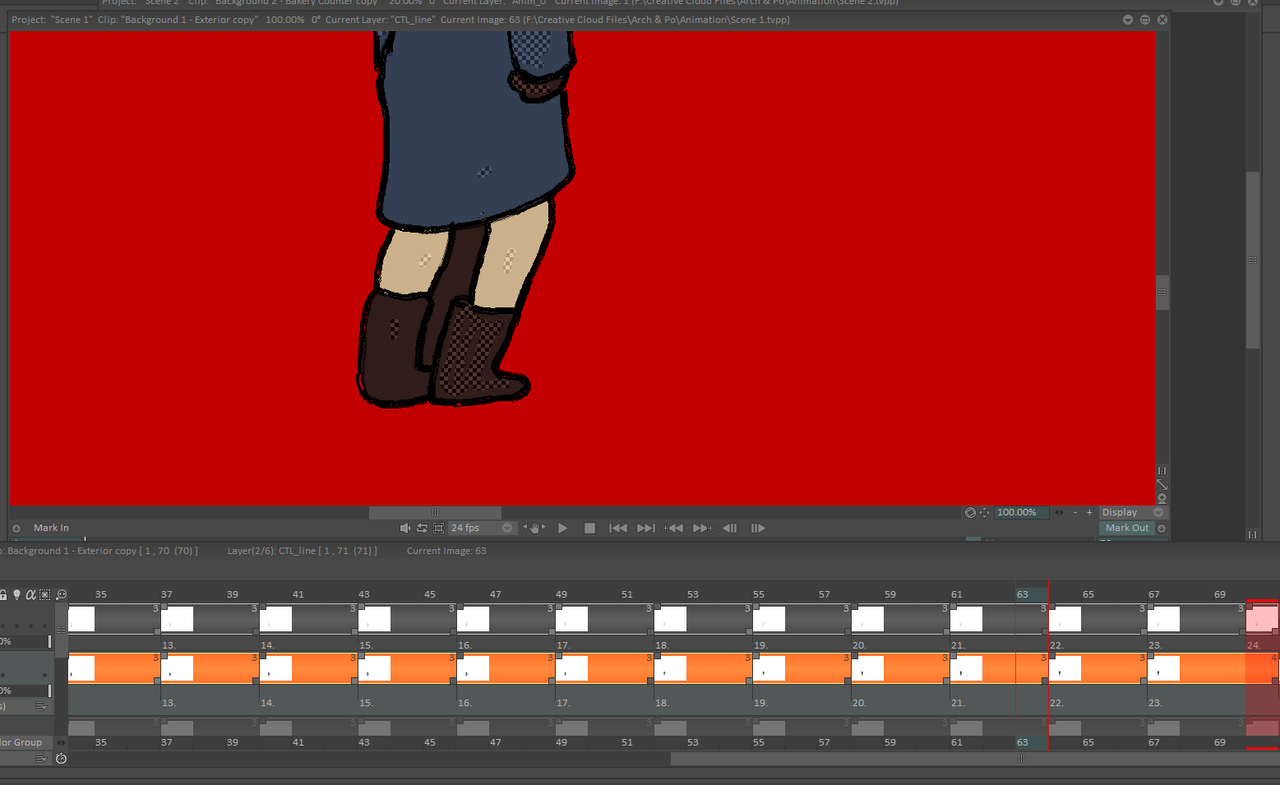Zoom out with the minus button
Image resolution: width=1280 pixels, height=785 pixels.
tap(1075, 512)
